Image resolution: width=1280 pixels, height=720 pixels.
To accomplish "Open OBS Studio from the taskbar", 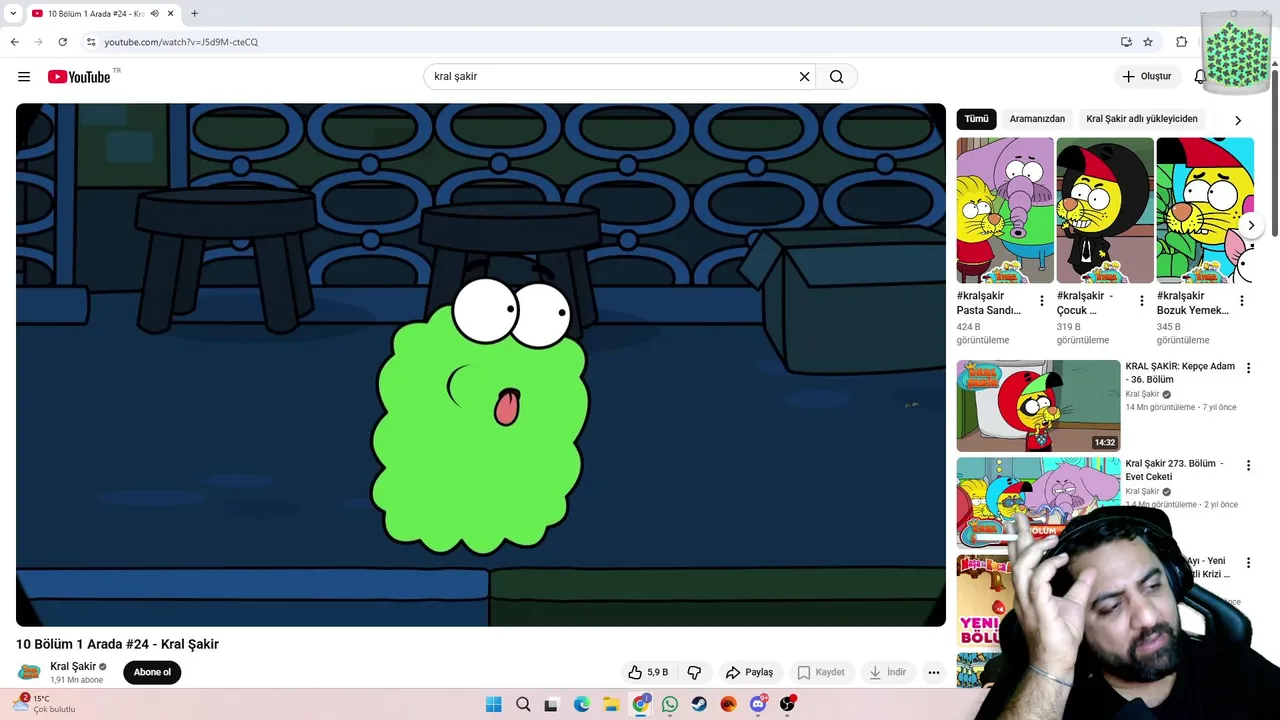I will [788, 704].
